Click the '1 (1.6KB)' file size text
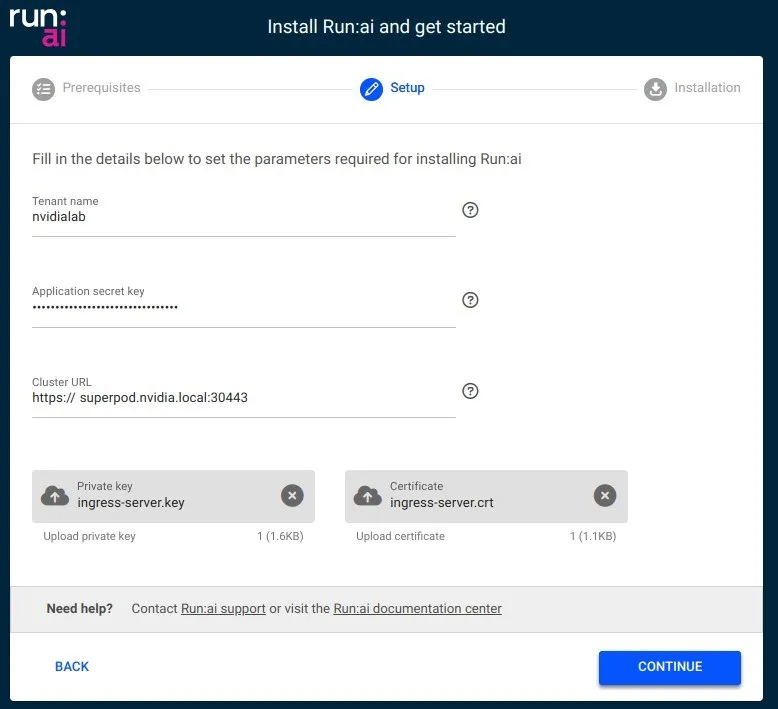 pos(280,536)
